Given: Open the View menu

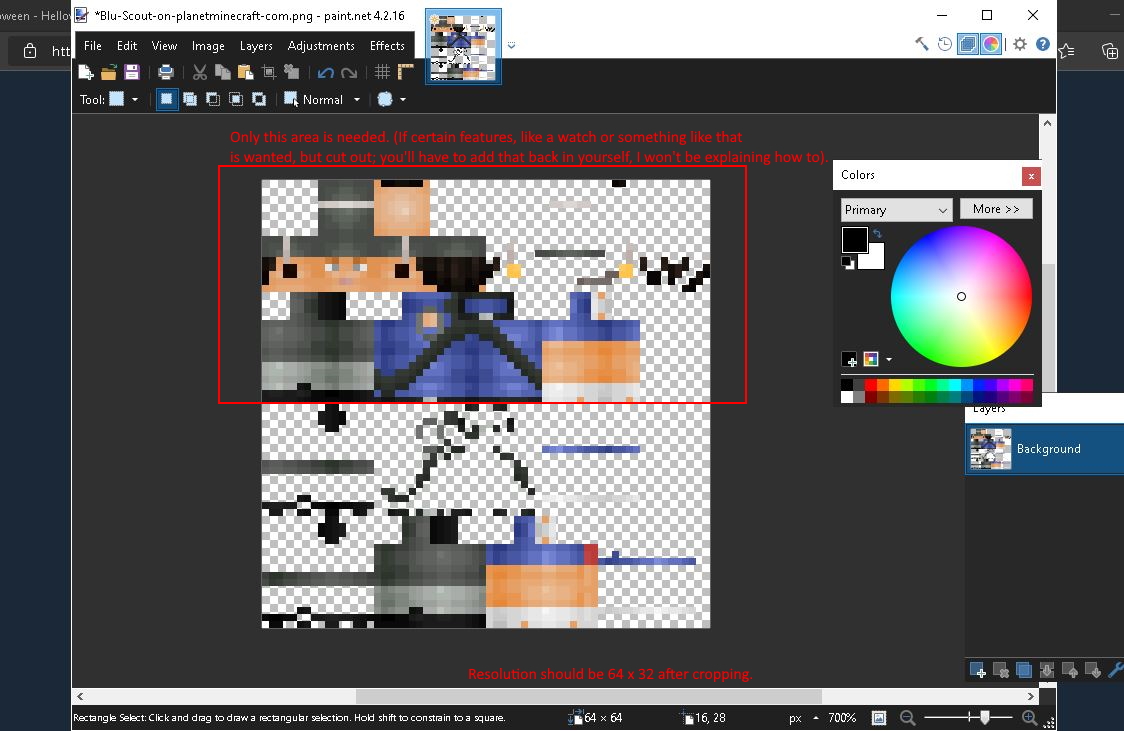Looking at the screenshot, I should click(164, 46).
